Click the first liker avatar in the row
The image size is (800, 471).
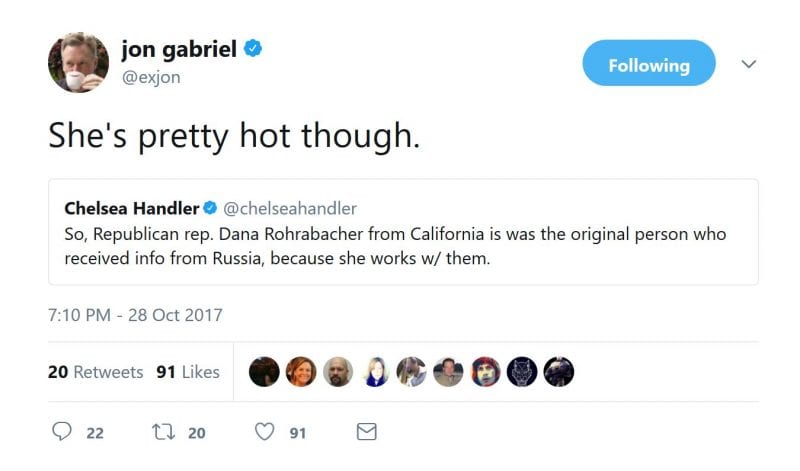pos(264,371)
